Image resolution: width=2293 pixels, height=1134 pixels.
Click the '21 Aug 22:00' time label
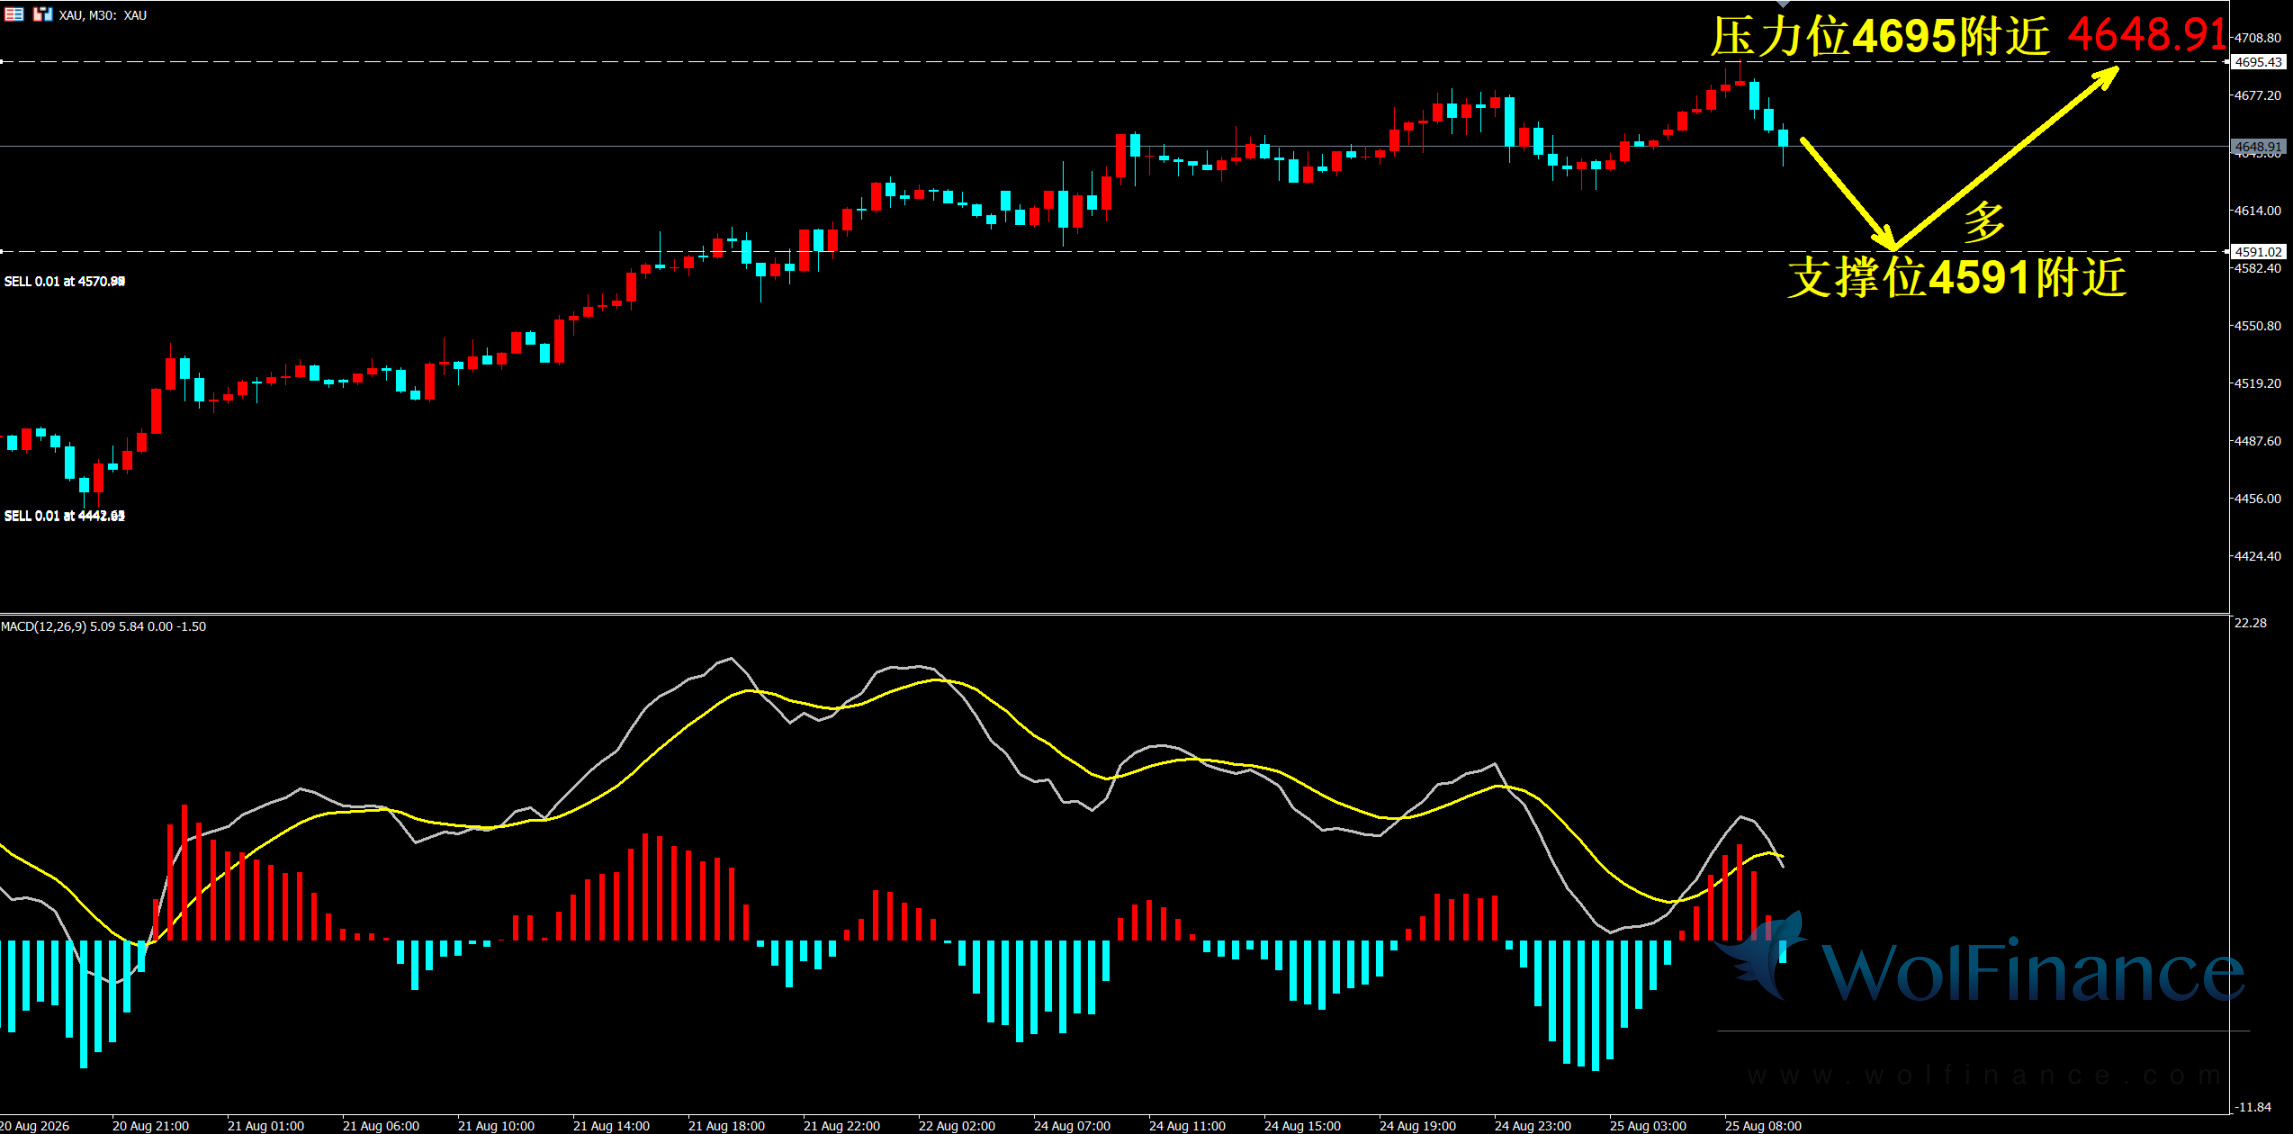pyautogui.click(x=842, y=1126)
